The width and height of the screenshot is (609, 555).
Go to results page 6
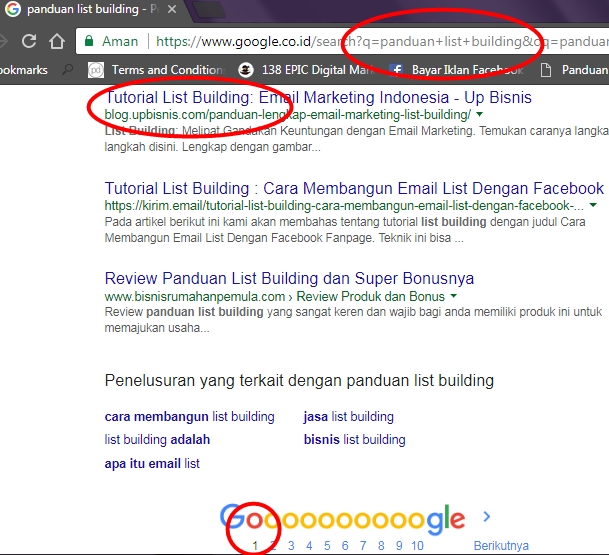[x=345, y=546]
